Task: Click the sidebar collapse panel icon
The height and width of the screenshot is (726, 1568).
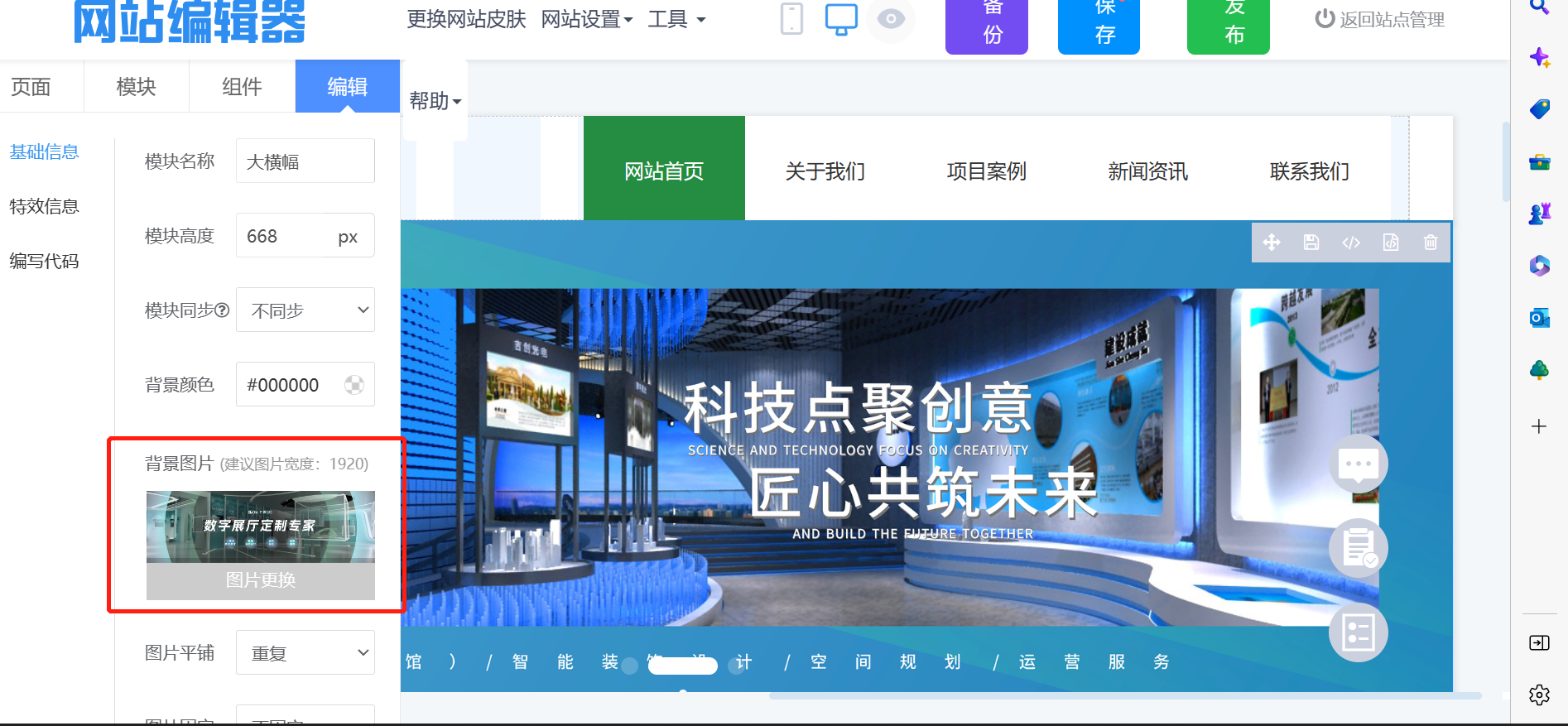Action: pyautogui.click(x=1539, y=643)
